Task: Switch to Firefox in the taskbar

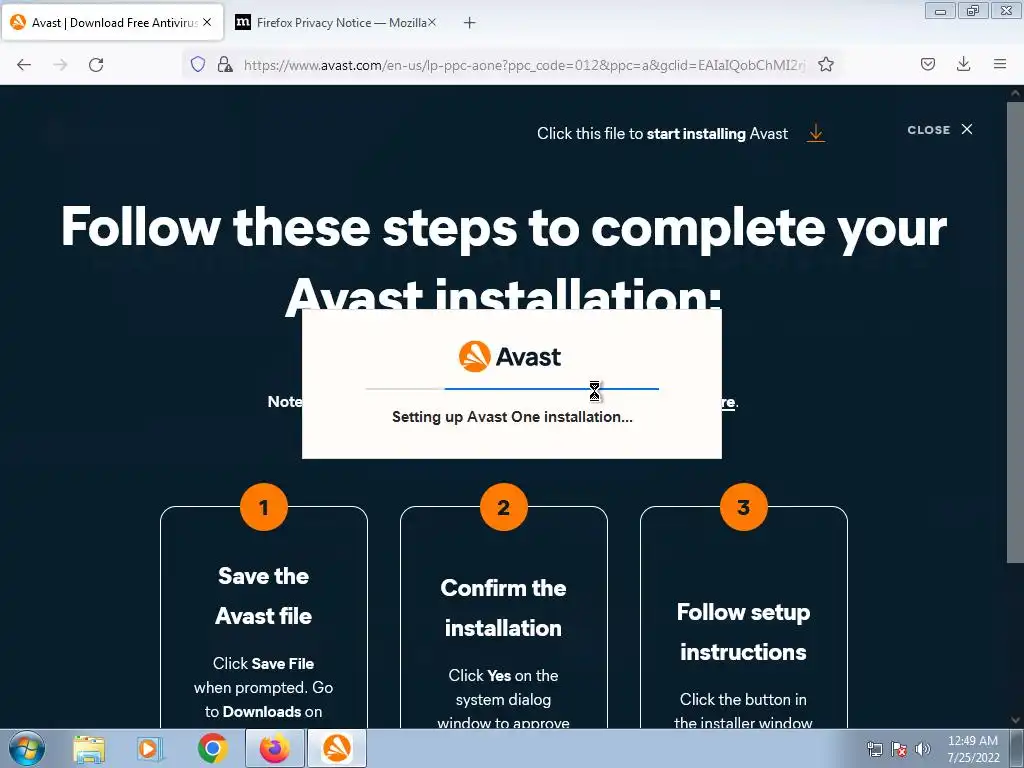Action: 274,748
